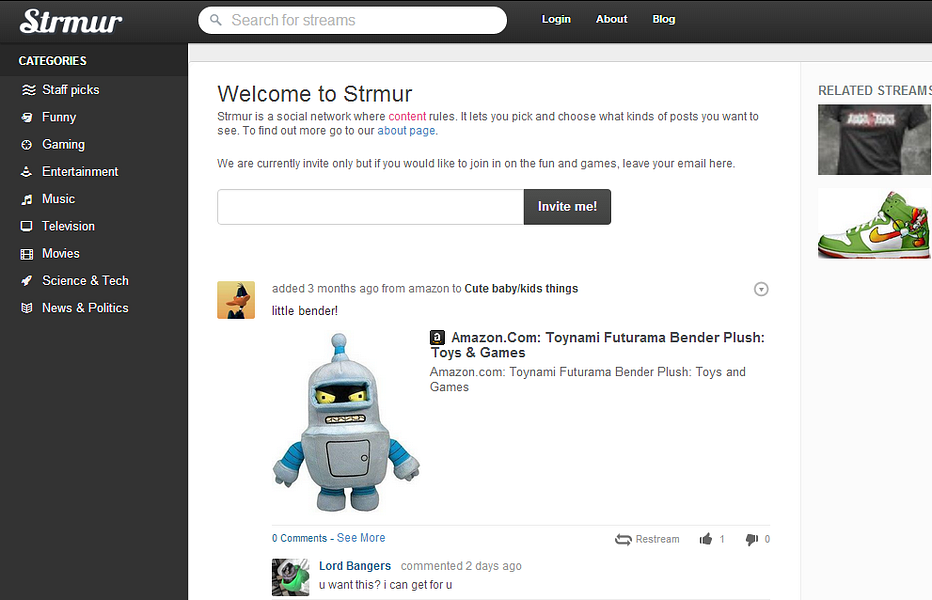This screenshot has height=600, width=932.
Task: Open Amazon Toynami Bender Plush title link
Action: [597, 345]
